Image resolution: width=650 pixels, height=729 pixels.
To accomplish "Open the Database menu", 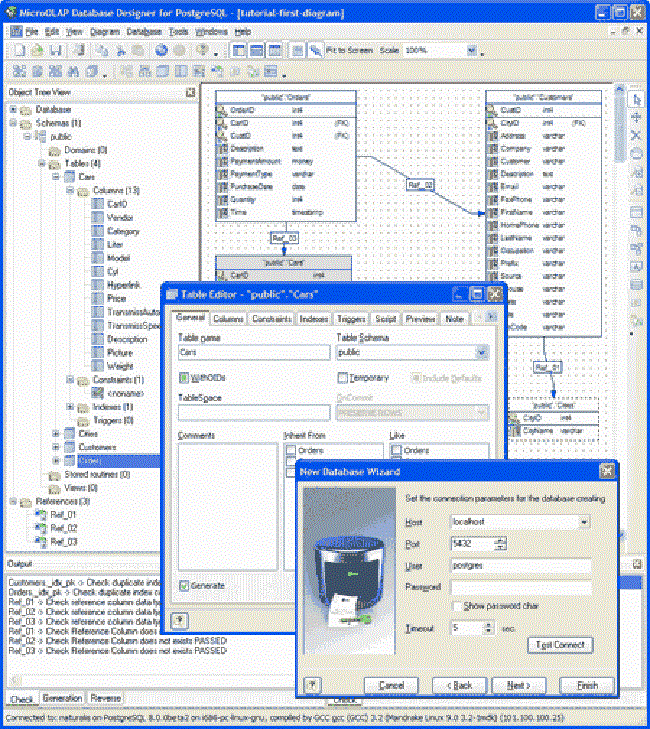I will point(144,32).
